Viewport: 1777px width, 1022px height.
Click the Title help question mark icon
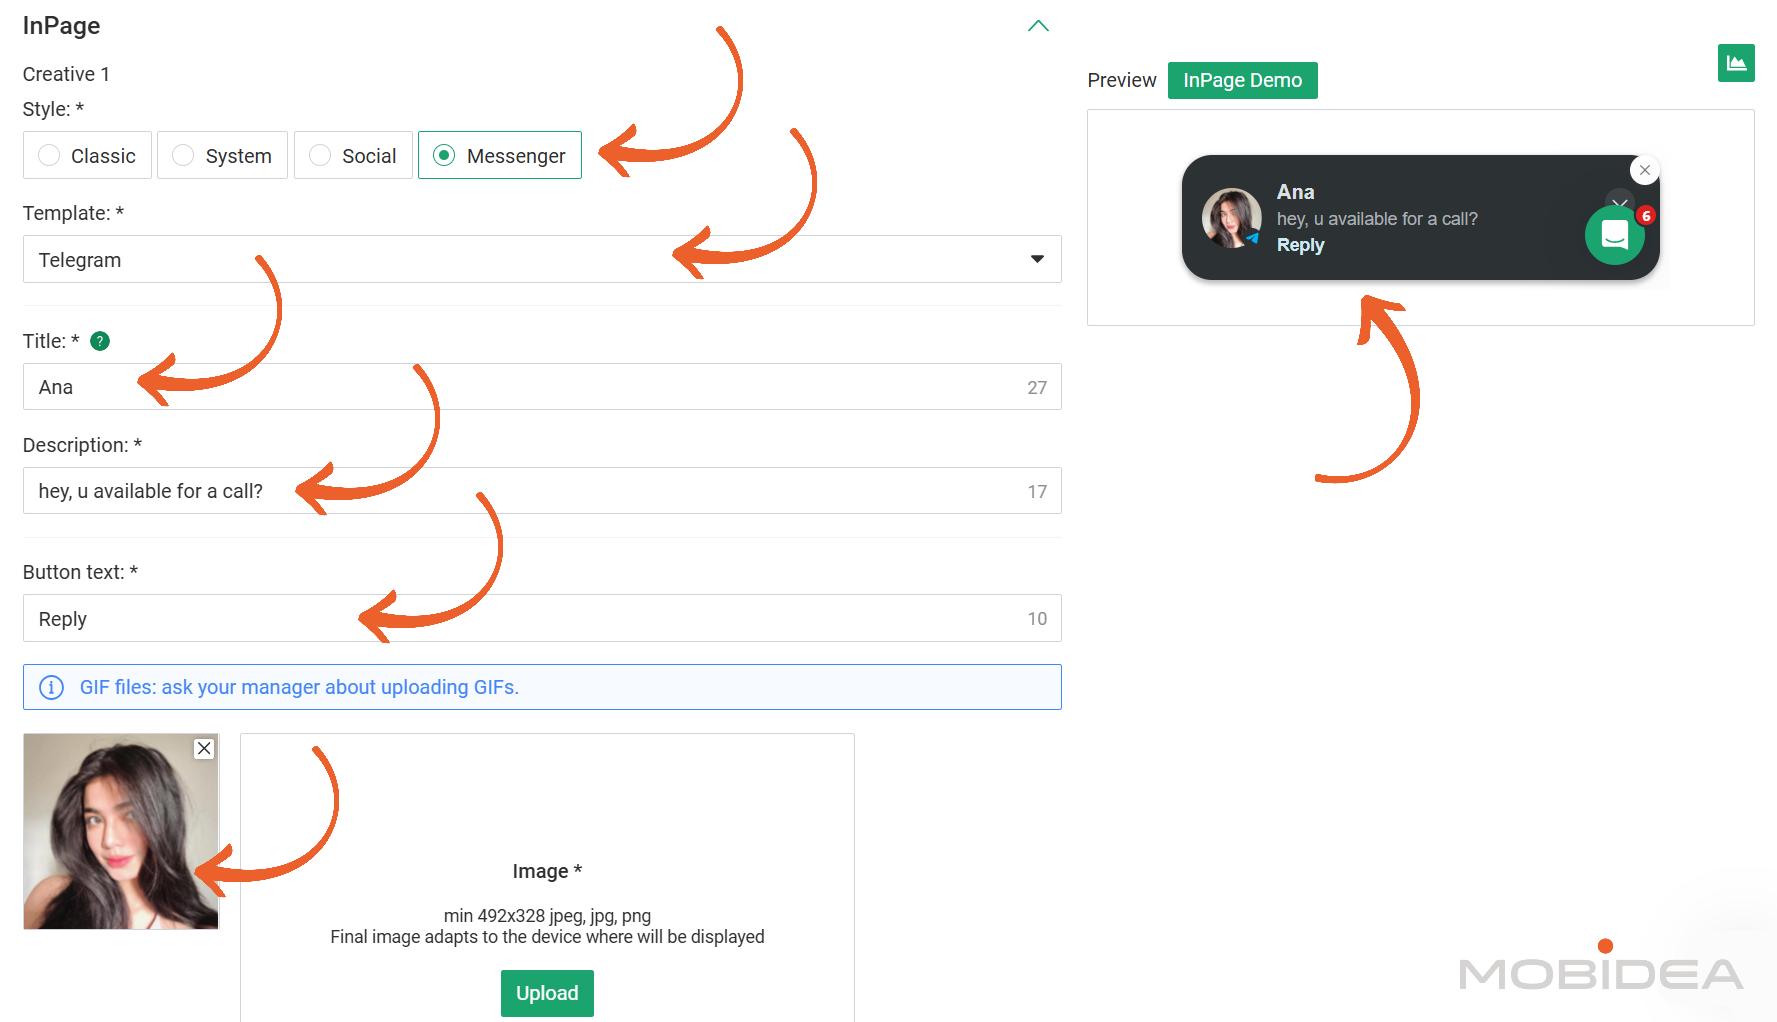100,341
